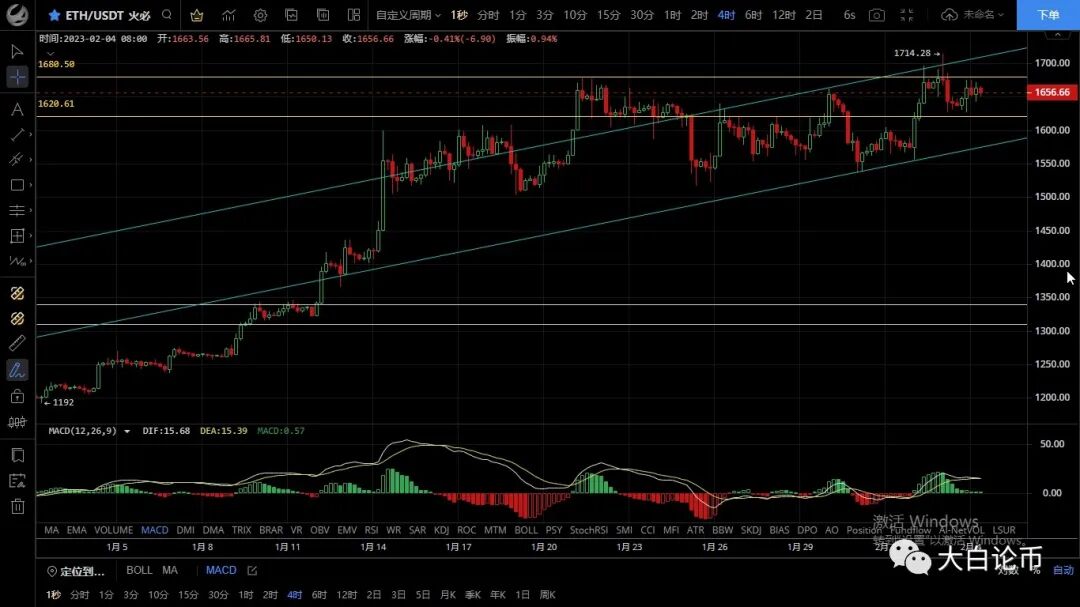Select StochRSI in indicator row
1080x607 pixels.
[589, 530]
